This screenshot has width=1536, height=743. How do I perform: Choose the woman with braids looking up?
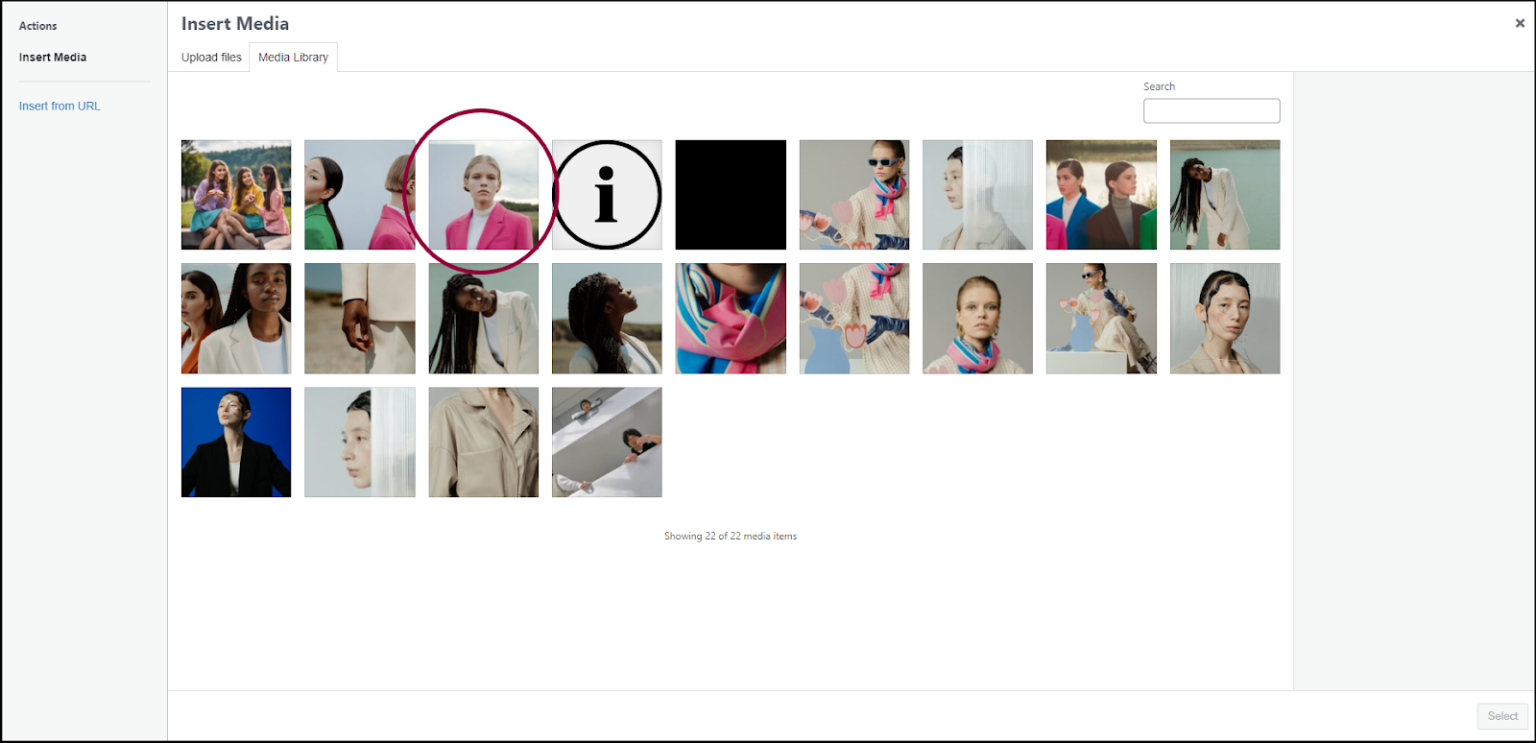click(x=607, y=318)
